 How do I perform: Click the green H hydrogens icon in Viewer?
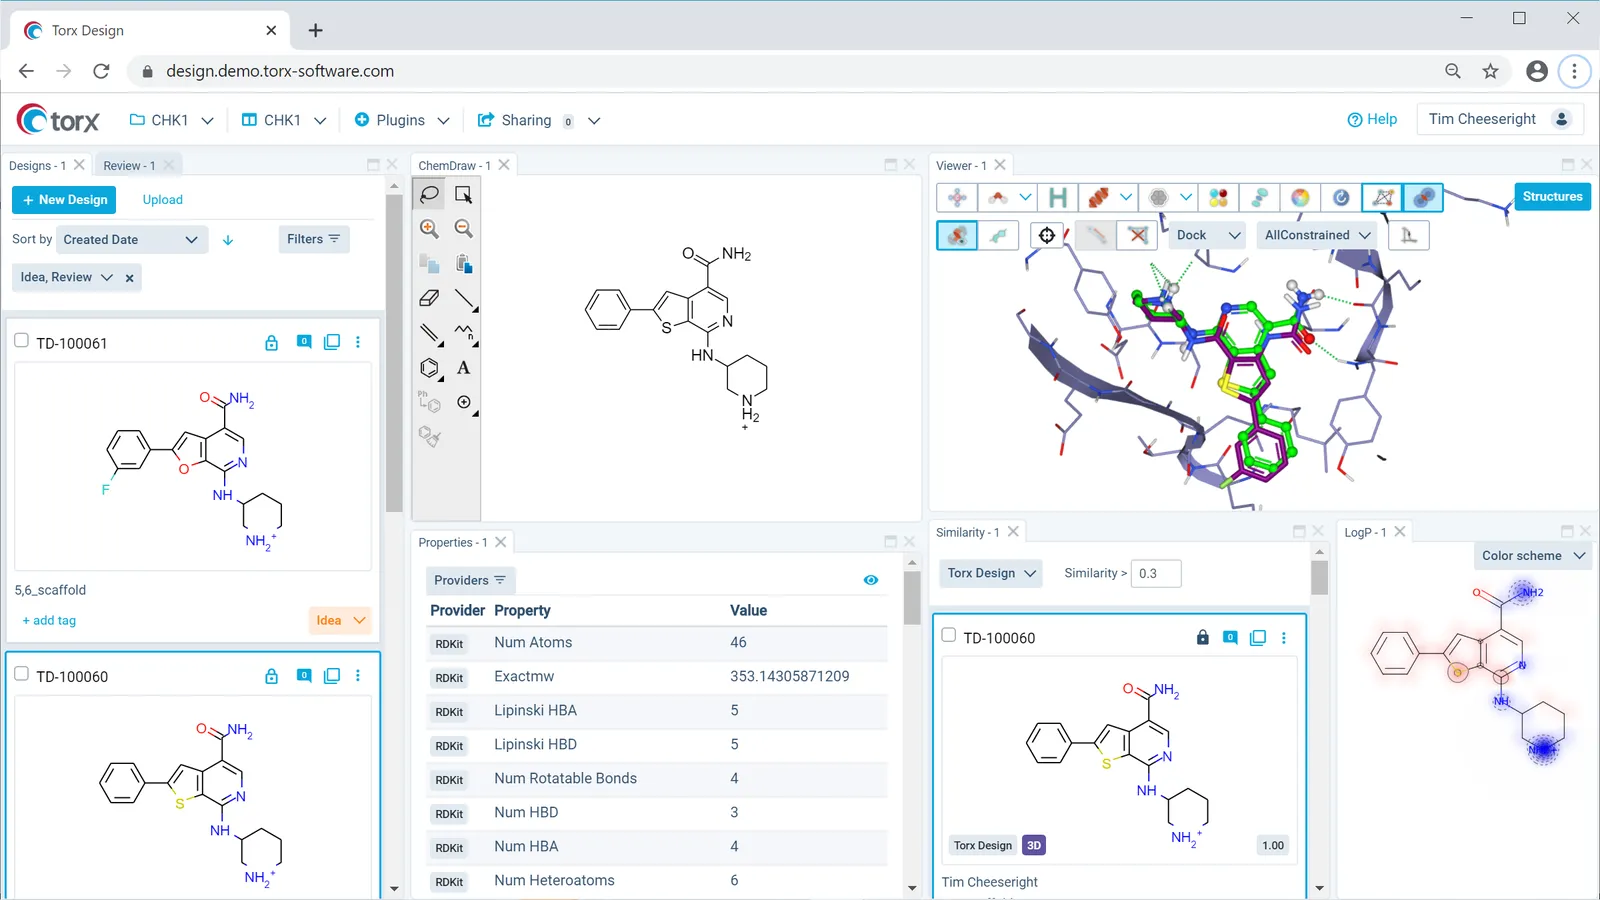[1057, 197]
